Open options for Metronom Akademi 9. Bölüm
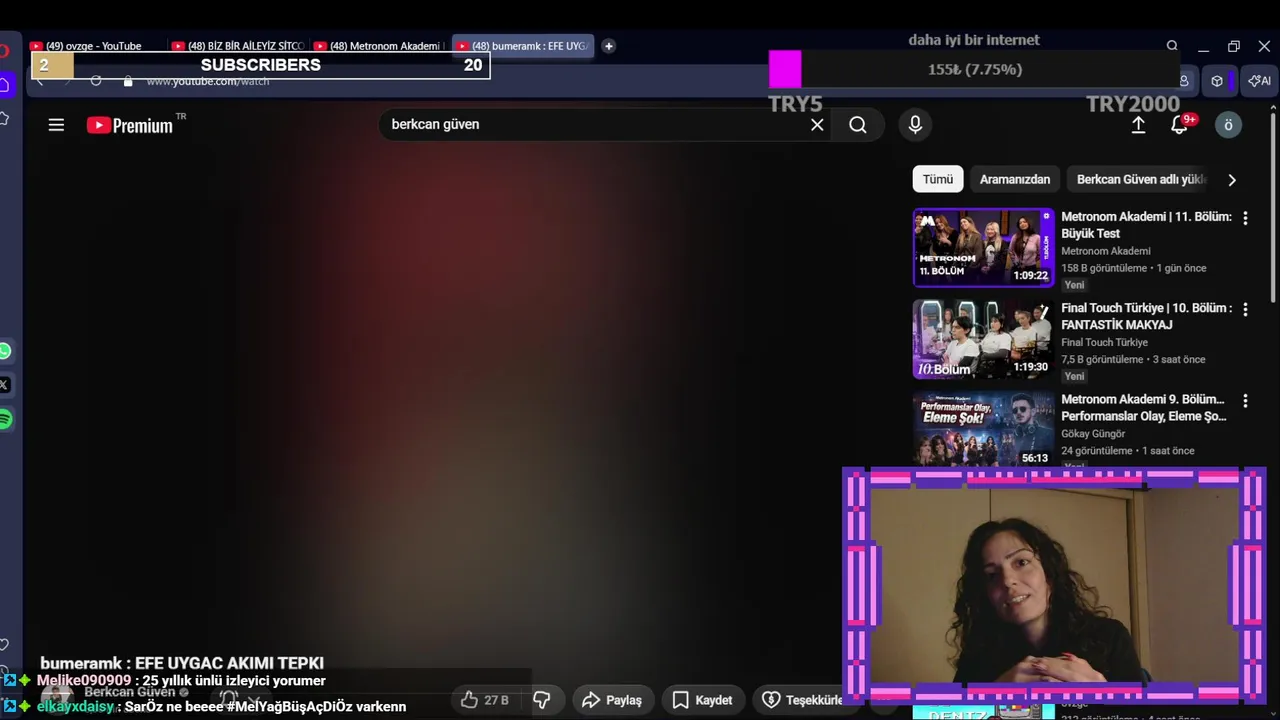The height and width of the screenshot is (720, 1280). coord(1245,401)
